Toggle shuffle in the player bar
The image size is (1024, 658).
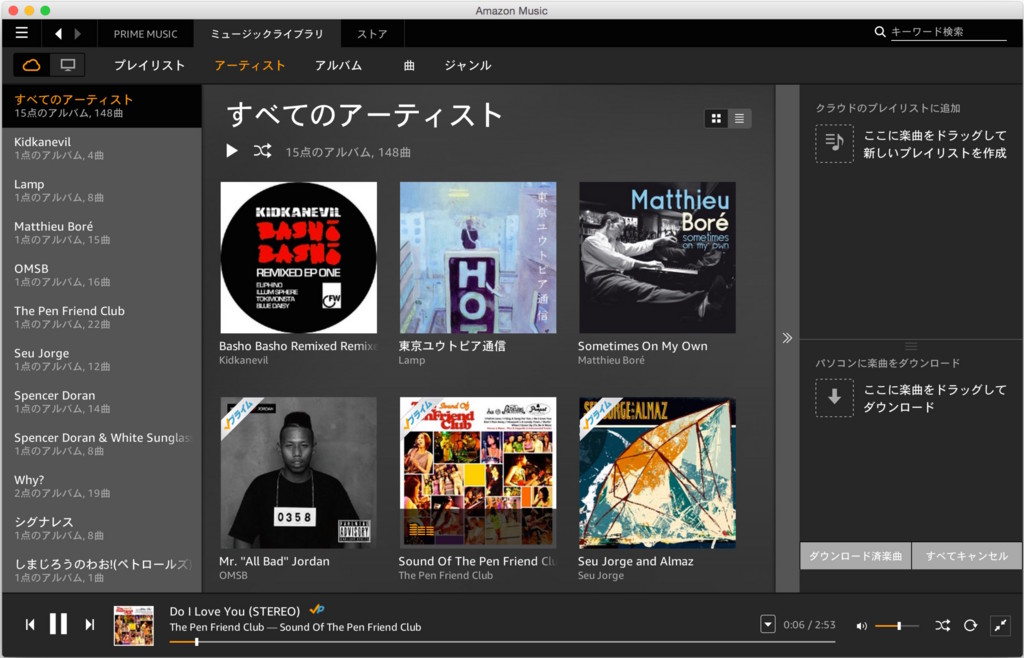[942, 625]
